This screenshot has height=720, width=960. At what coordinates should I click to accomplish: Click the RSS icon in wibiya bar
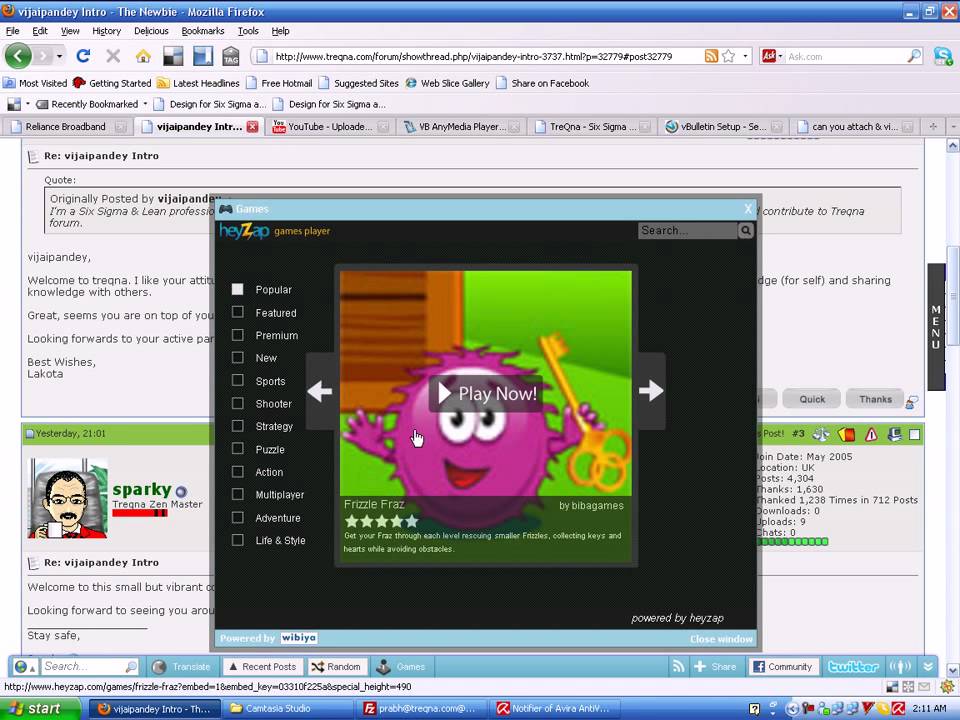[678, 667]
